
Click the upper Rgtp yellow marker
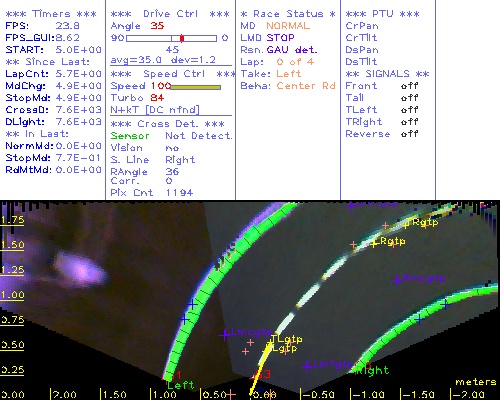click(x=406, y=225)
